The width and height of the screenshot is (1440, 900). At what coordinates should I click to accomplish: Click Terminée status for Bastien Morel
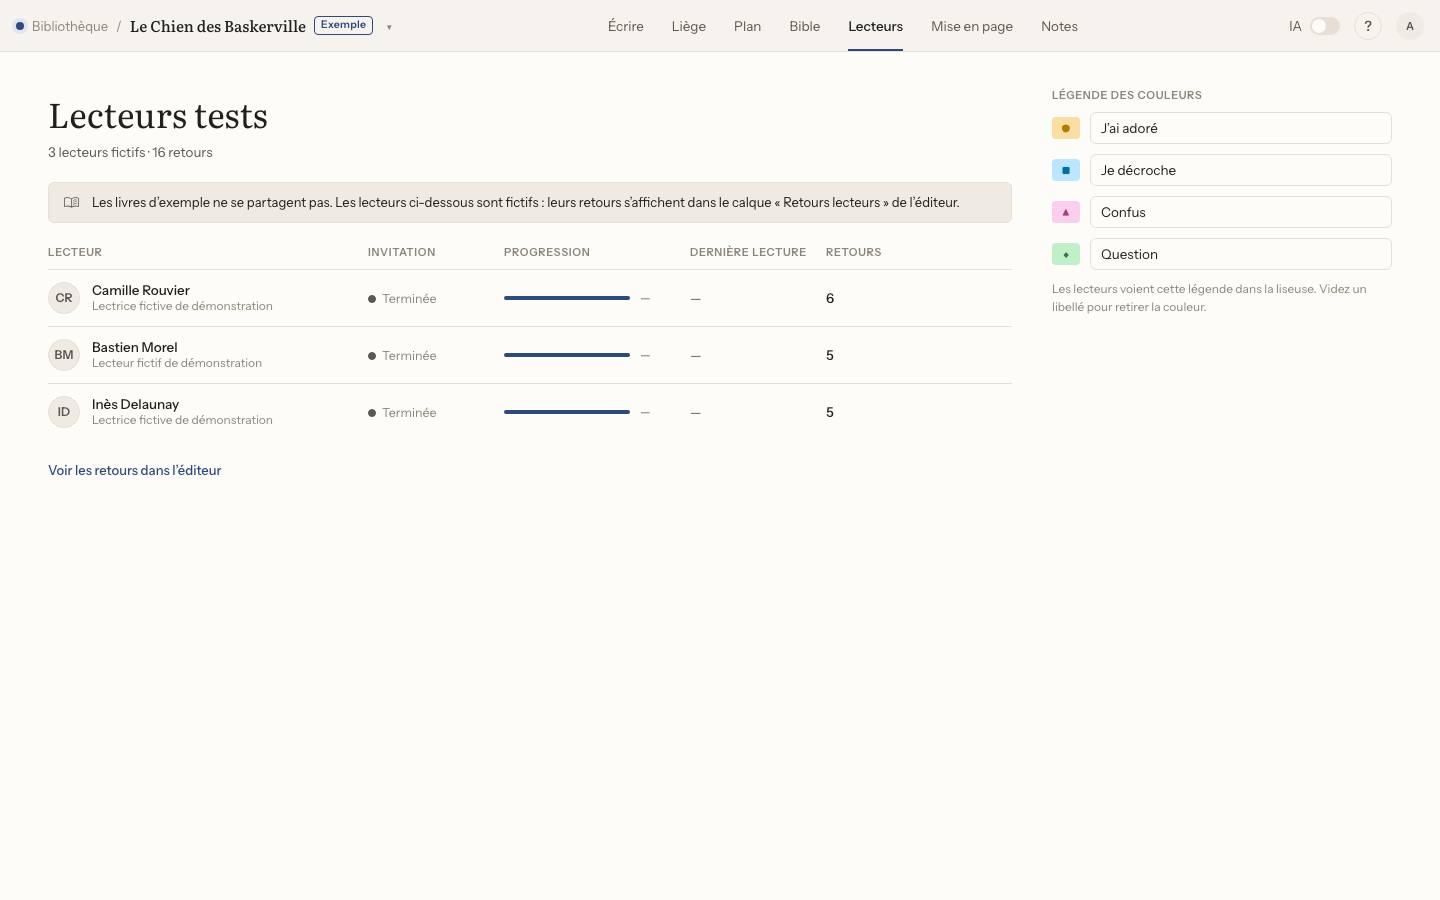pos(402,355)
